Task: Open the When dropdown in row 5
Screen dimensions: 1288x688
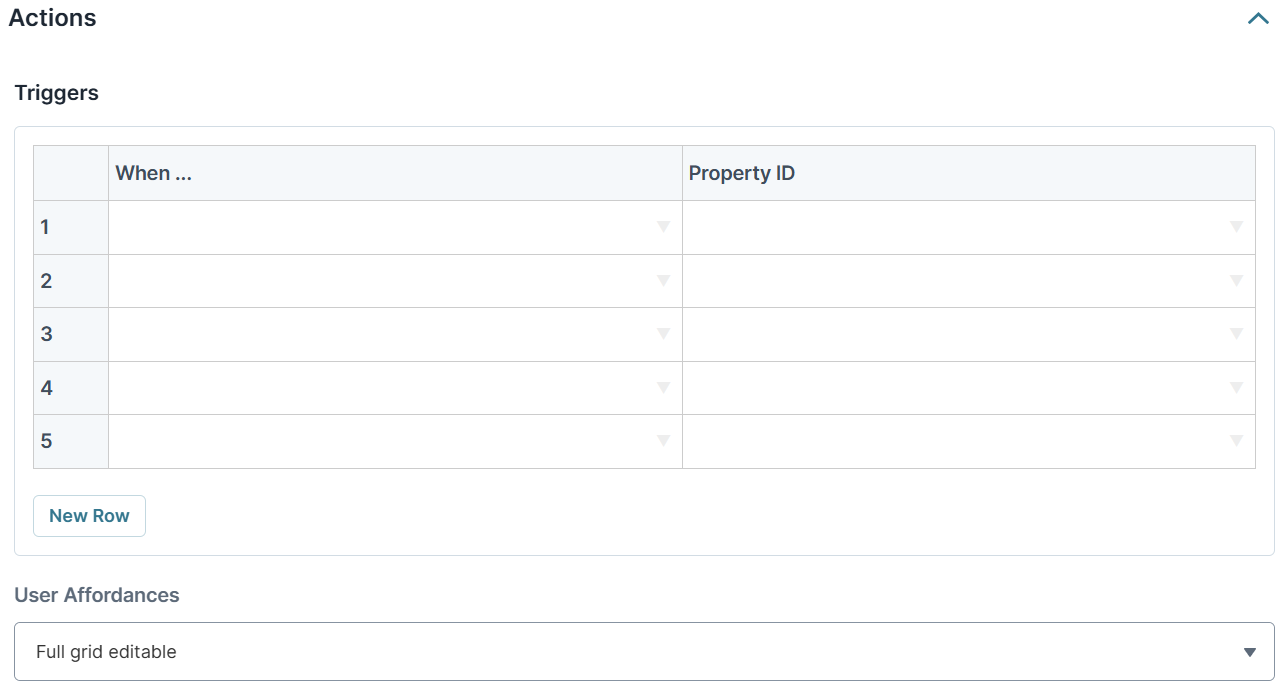Action: [663, 441]
